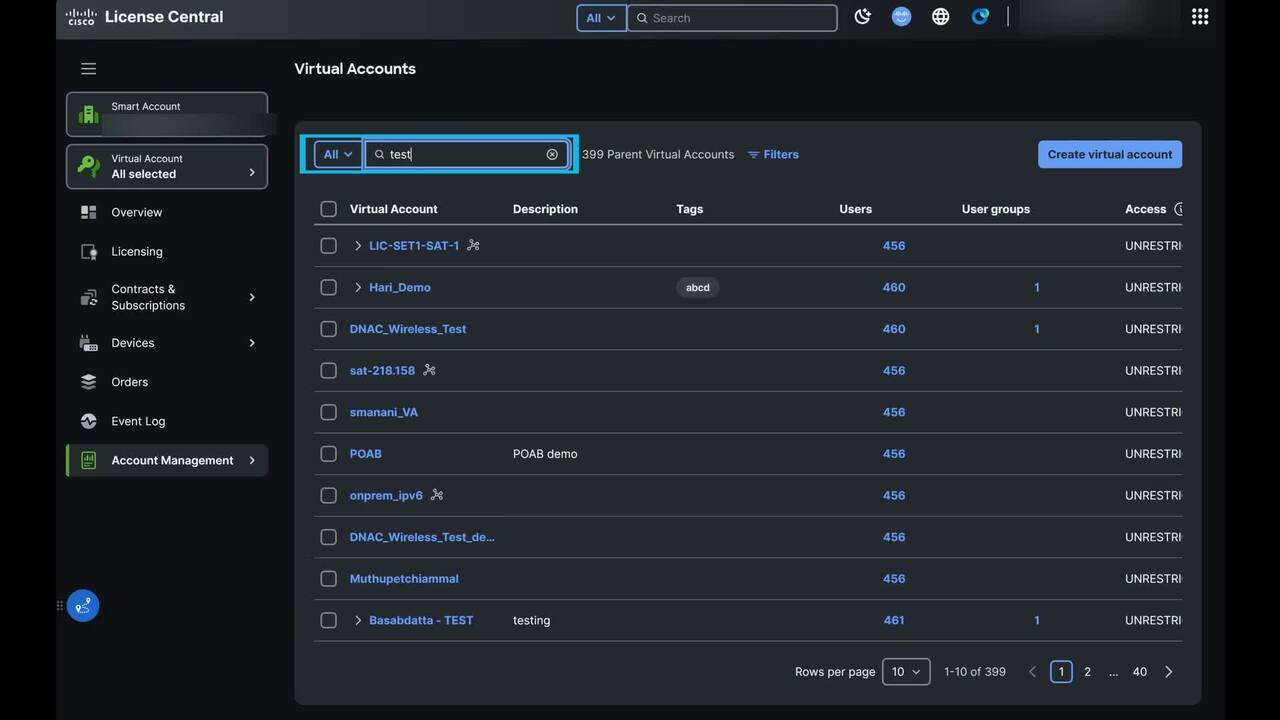Check the POAB row checkbox

328,454
